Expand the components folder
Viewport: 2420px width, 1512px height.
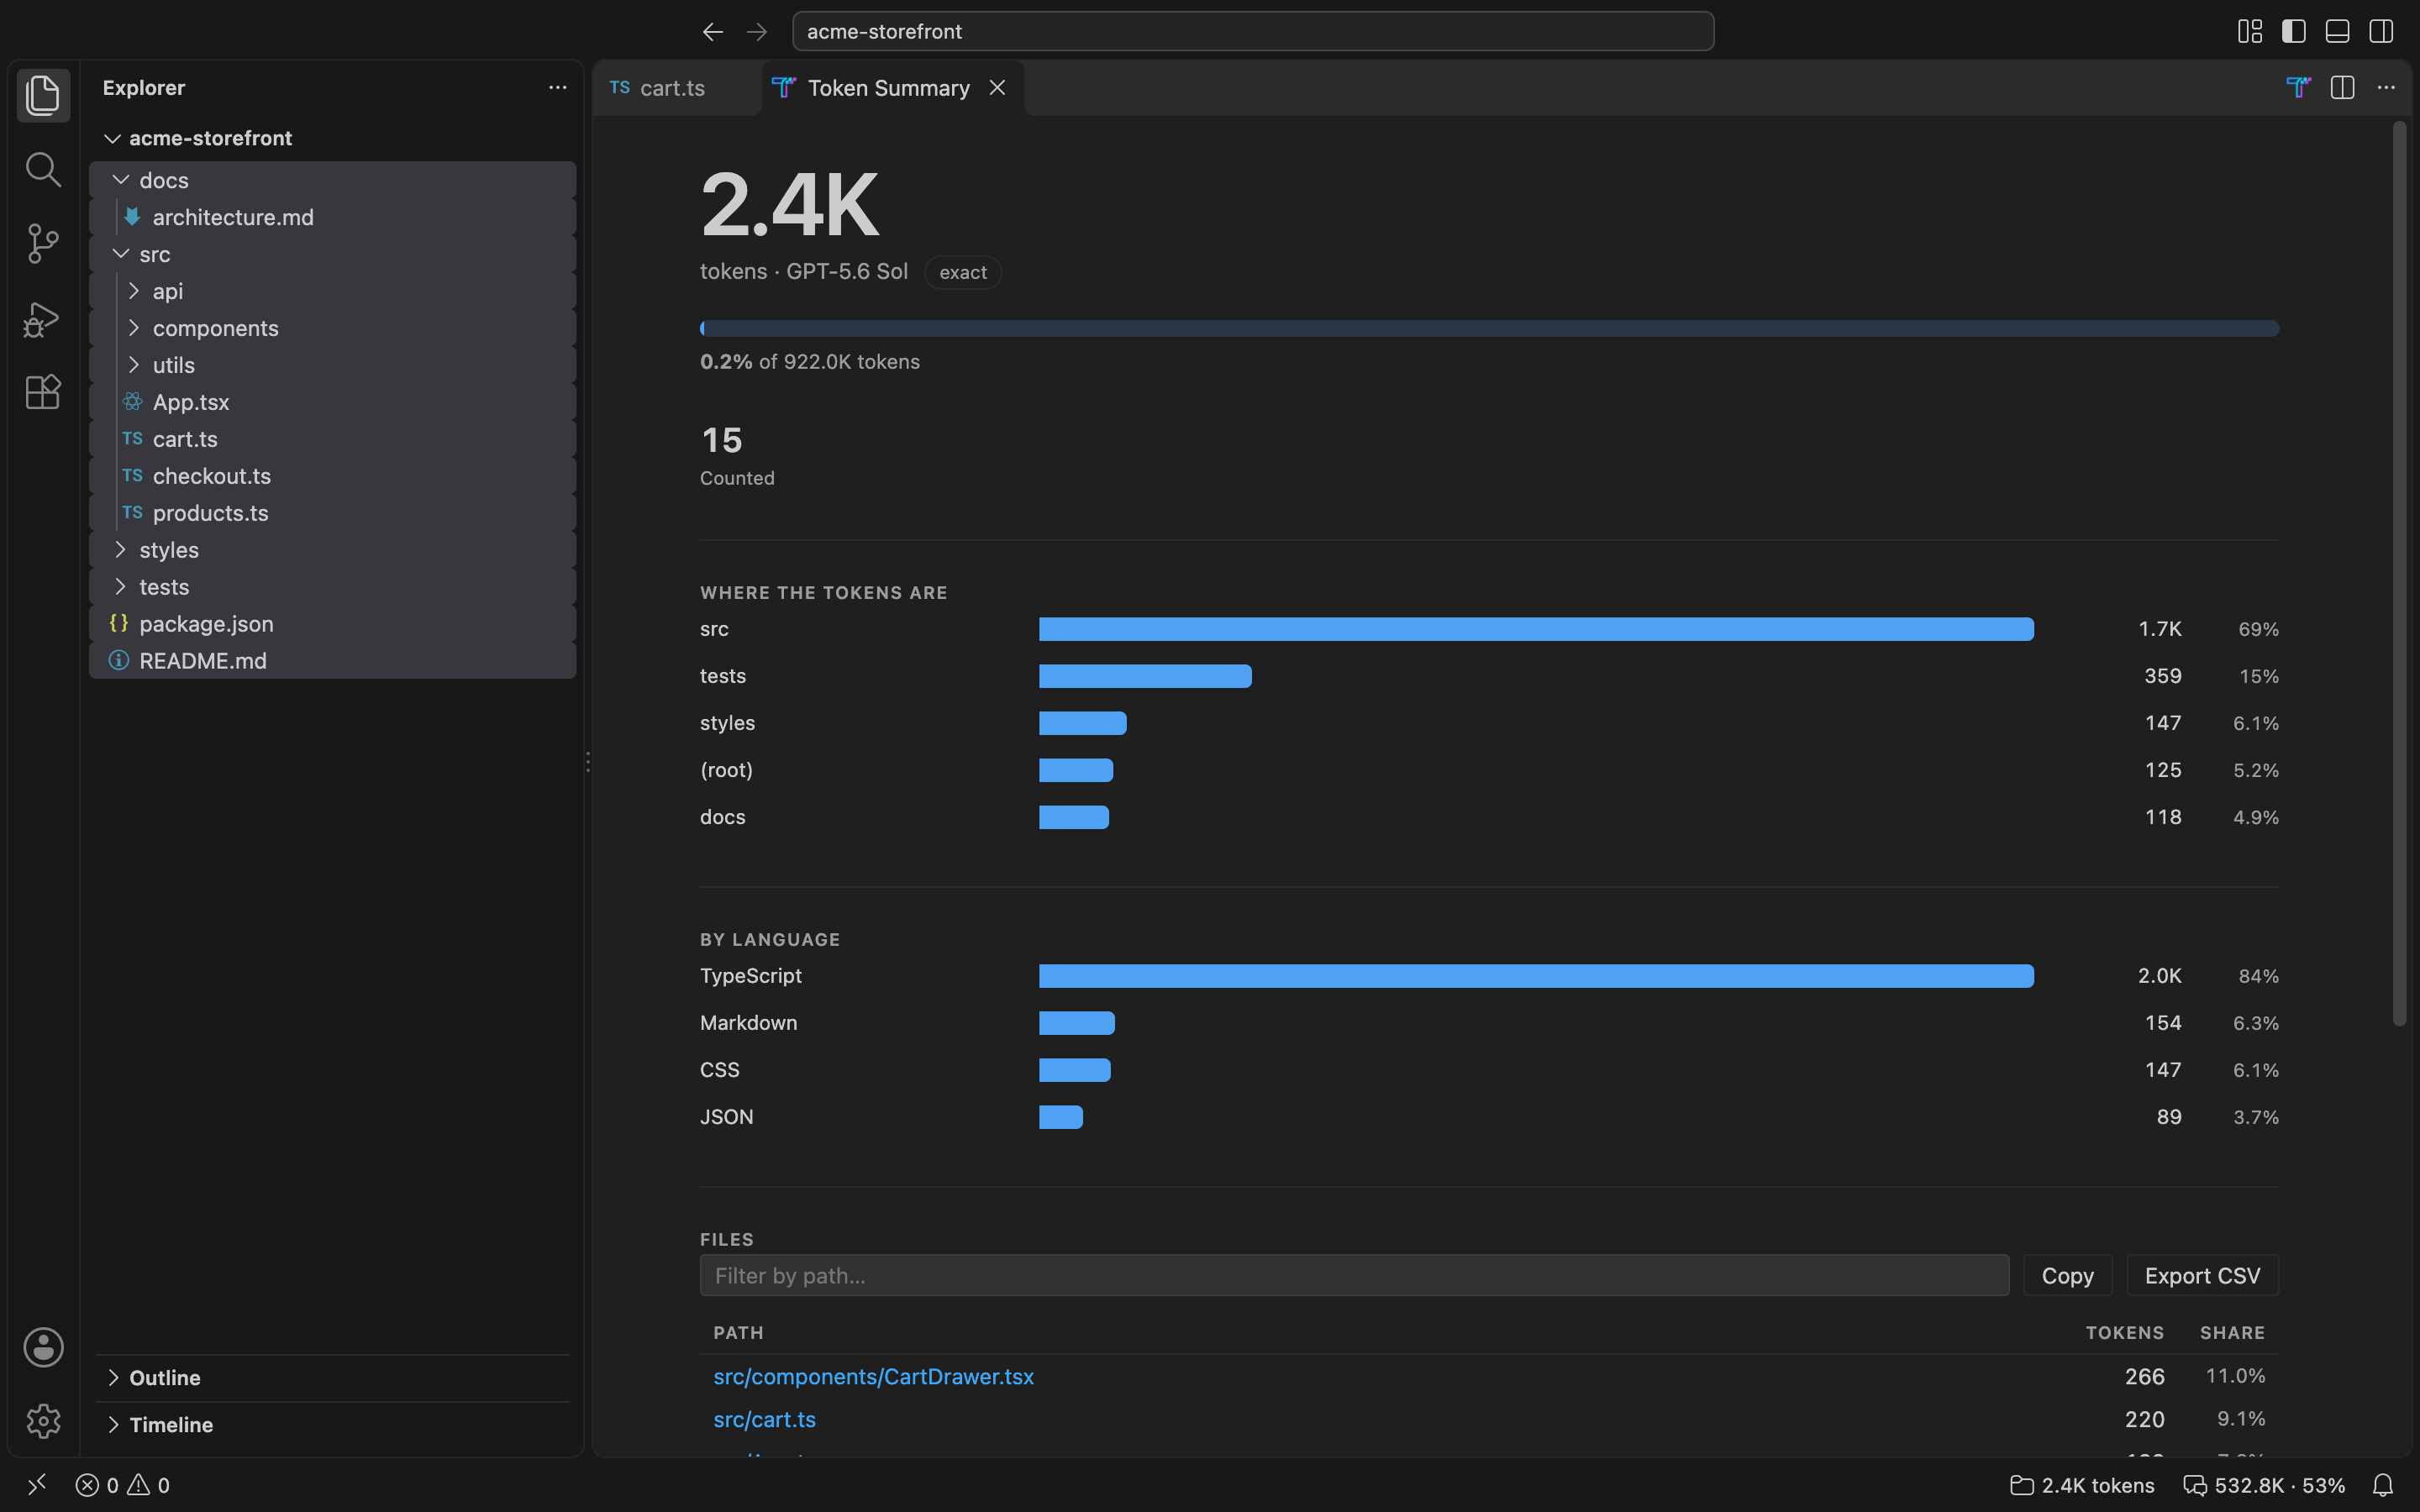point(332,328)
